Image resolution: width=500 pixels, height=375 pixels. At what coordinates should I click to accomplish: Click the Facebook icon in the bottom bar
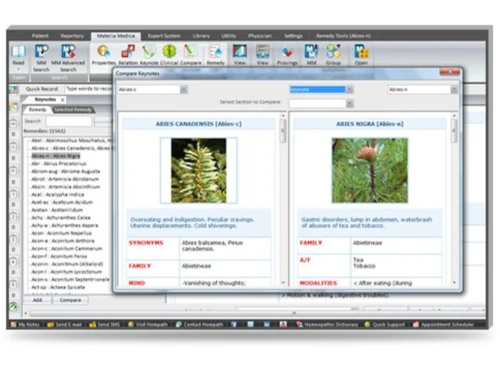[x=234, y=324]
